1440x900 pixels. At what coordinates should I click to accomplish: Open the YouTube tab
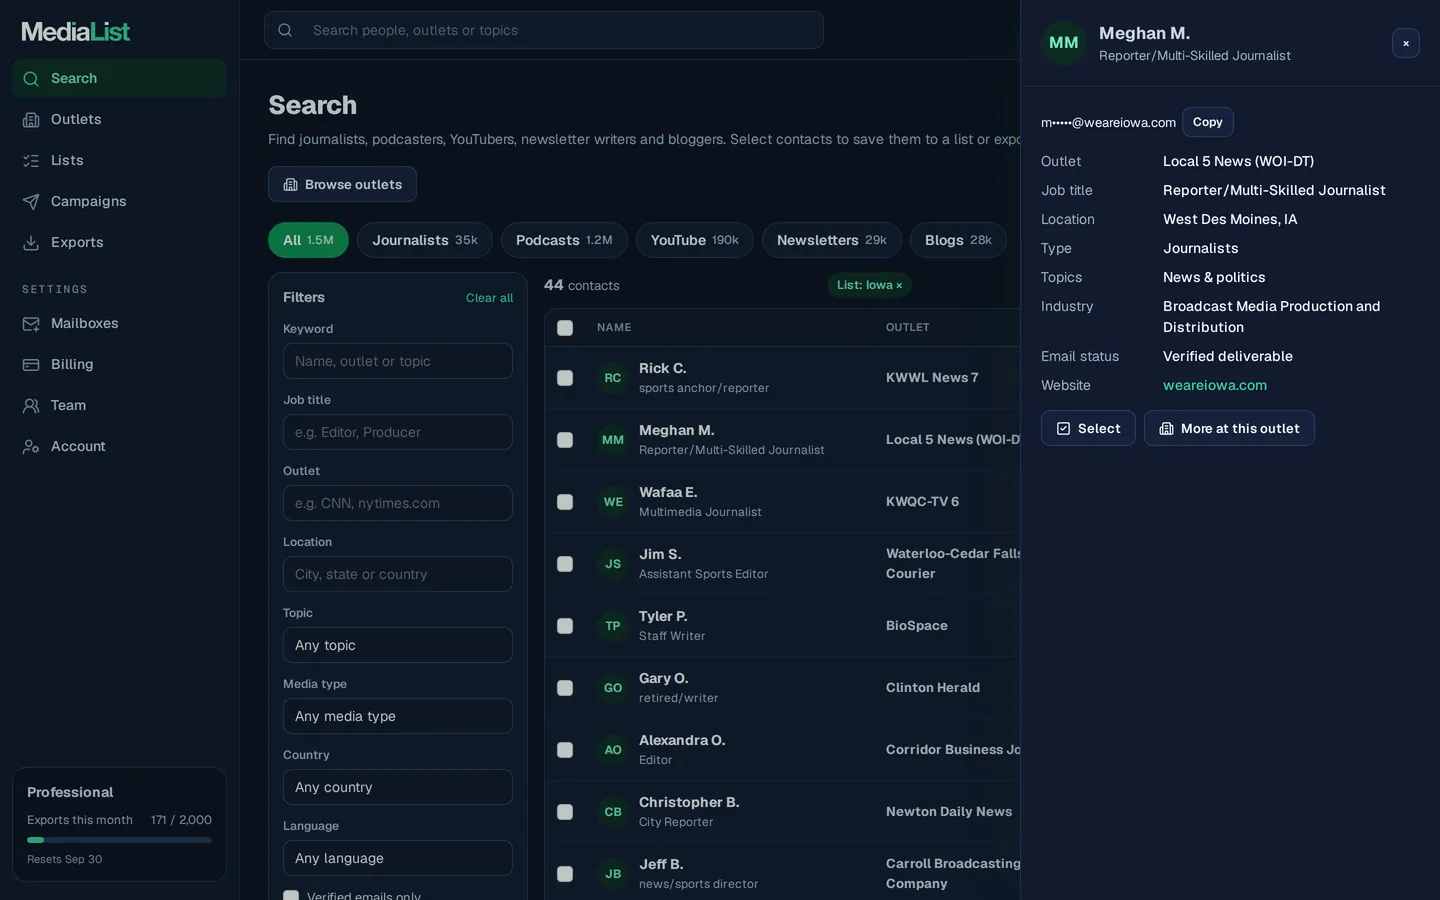[695, 240]
